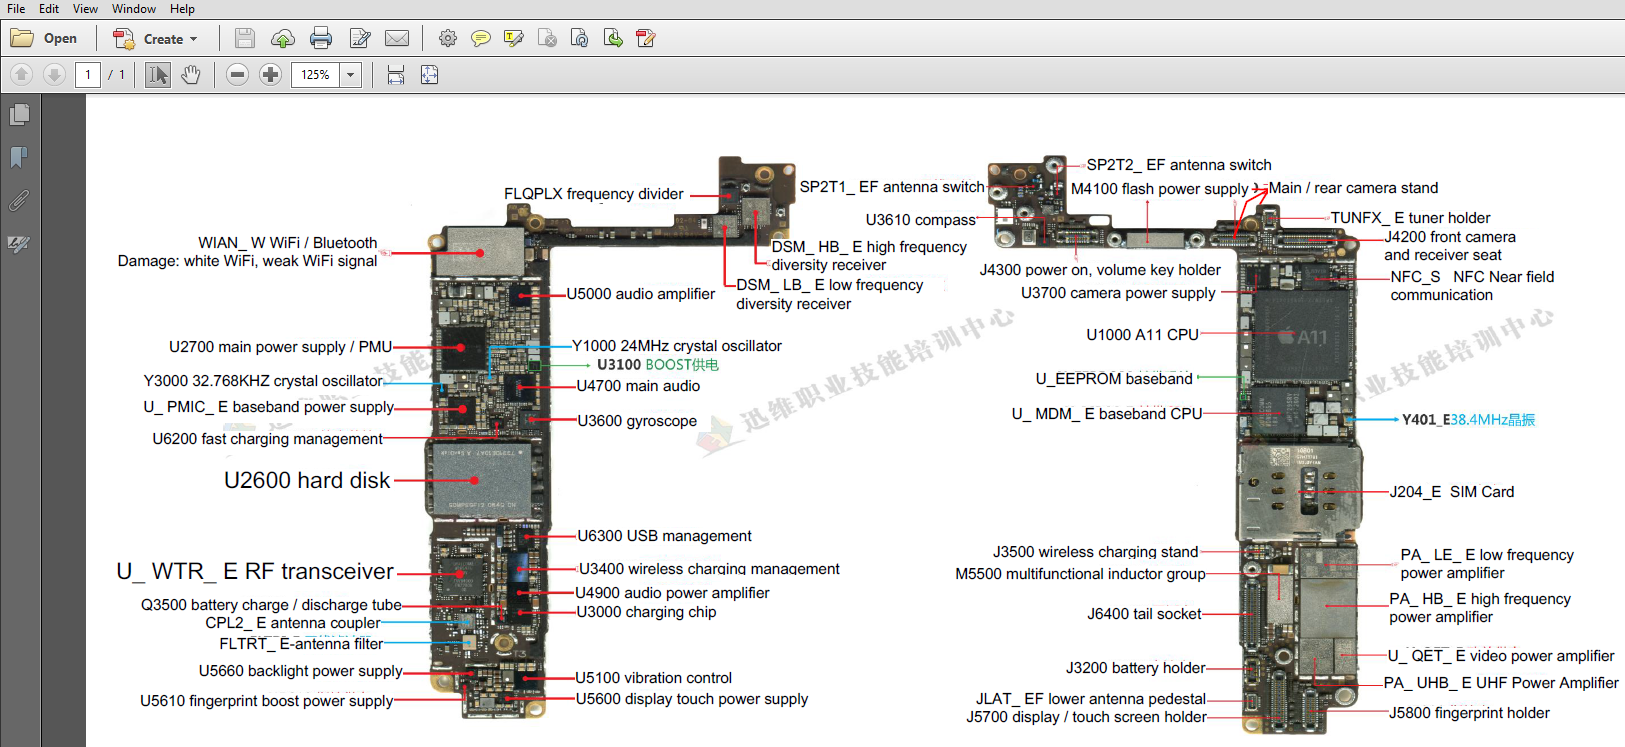Click the Open button
1625x747 pixels.
[45, 39]
